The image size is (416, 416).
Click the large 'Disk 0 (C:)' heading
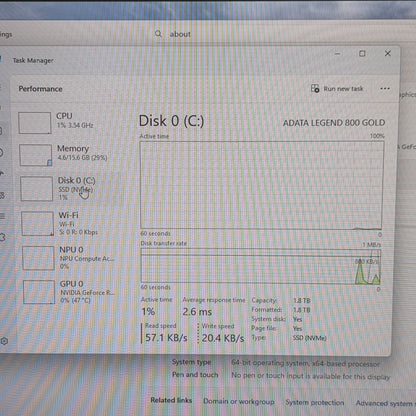click(x=171, y=121)
